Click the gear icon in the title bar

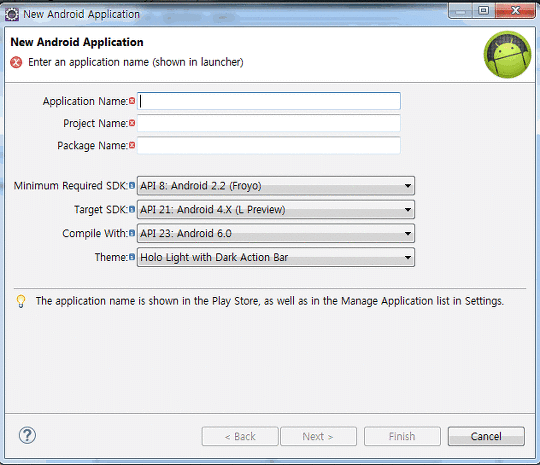[x=12, y=14]
